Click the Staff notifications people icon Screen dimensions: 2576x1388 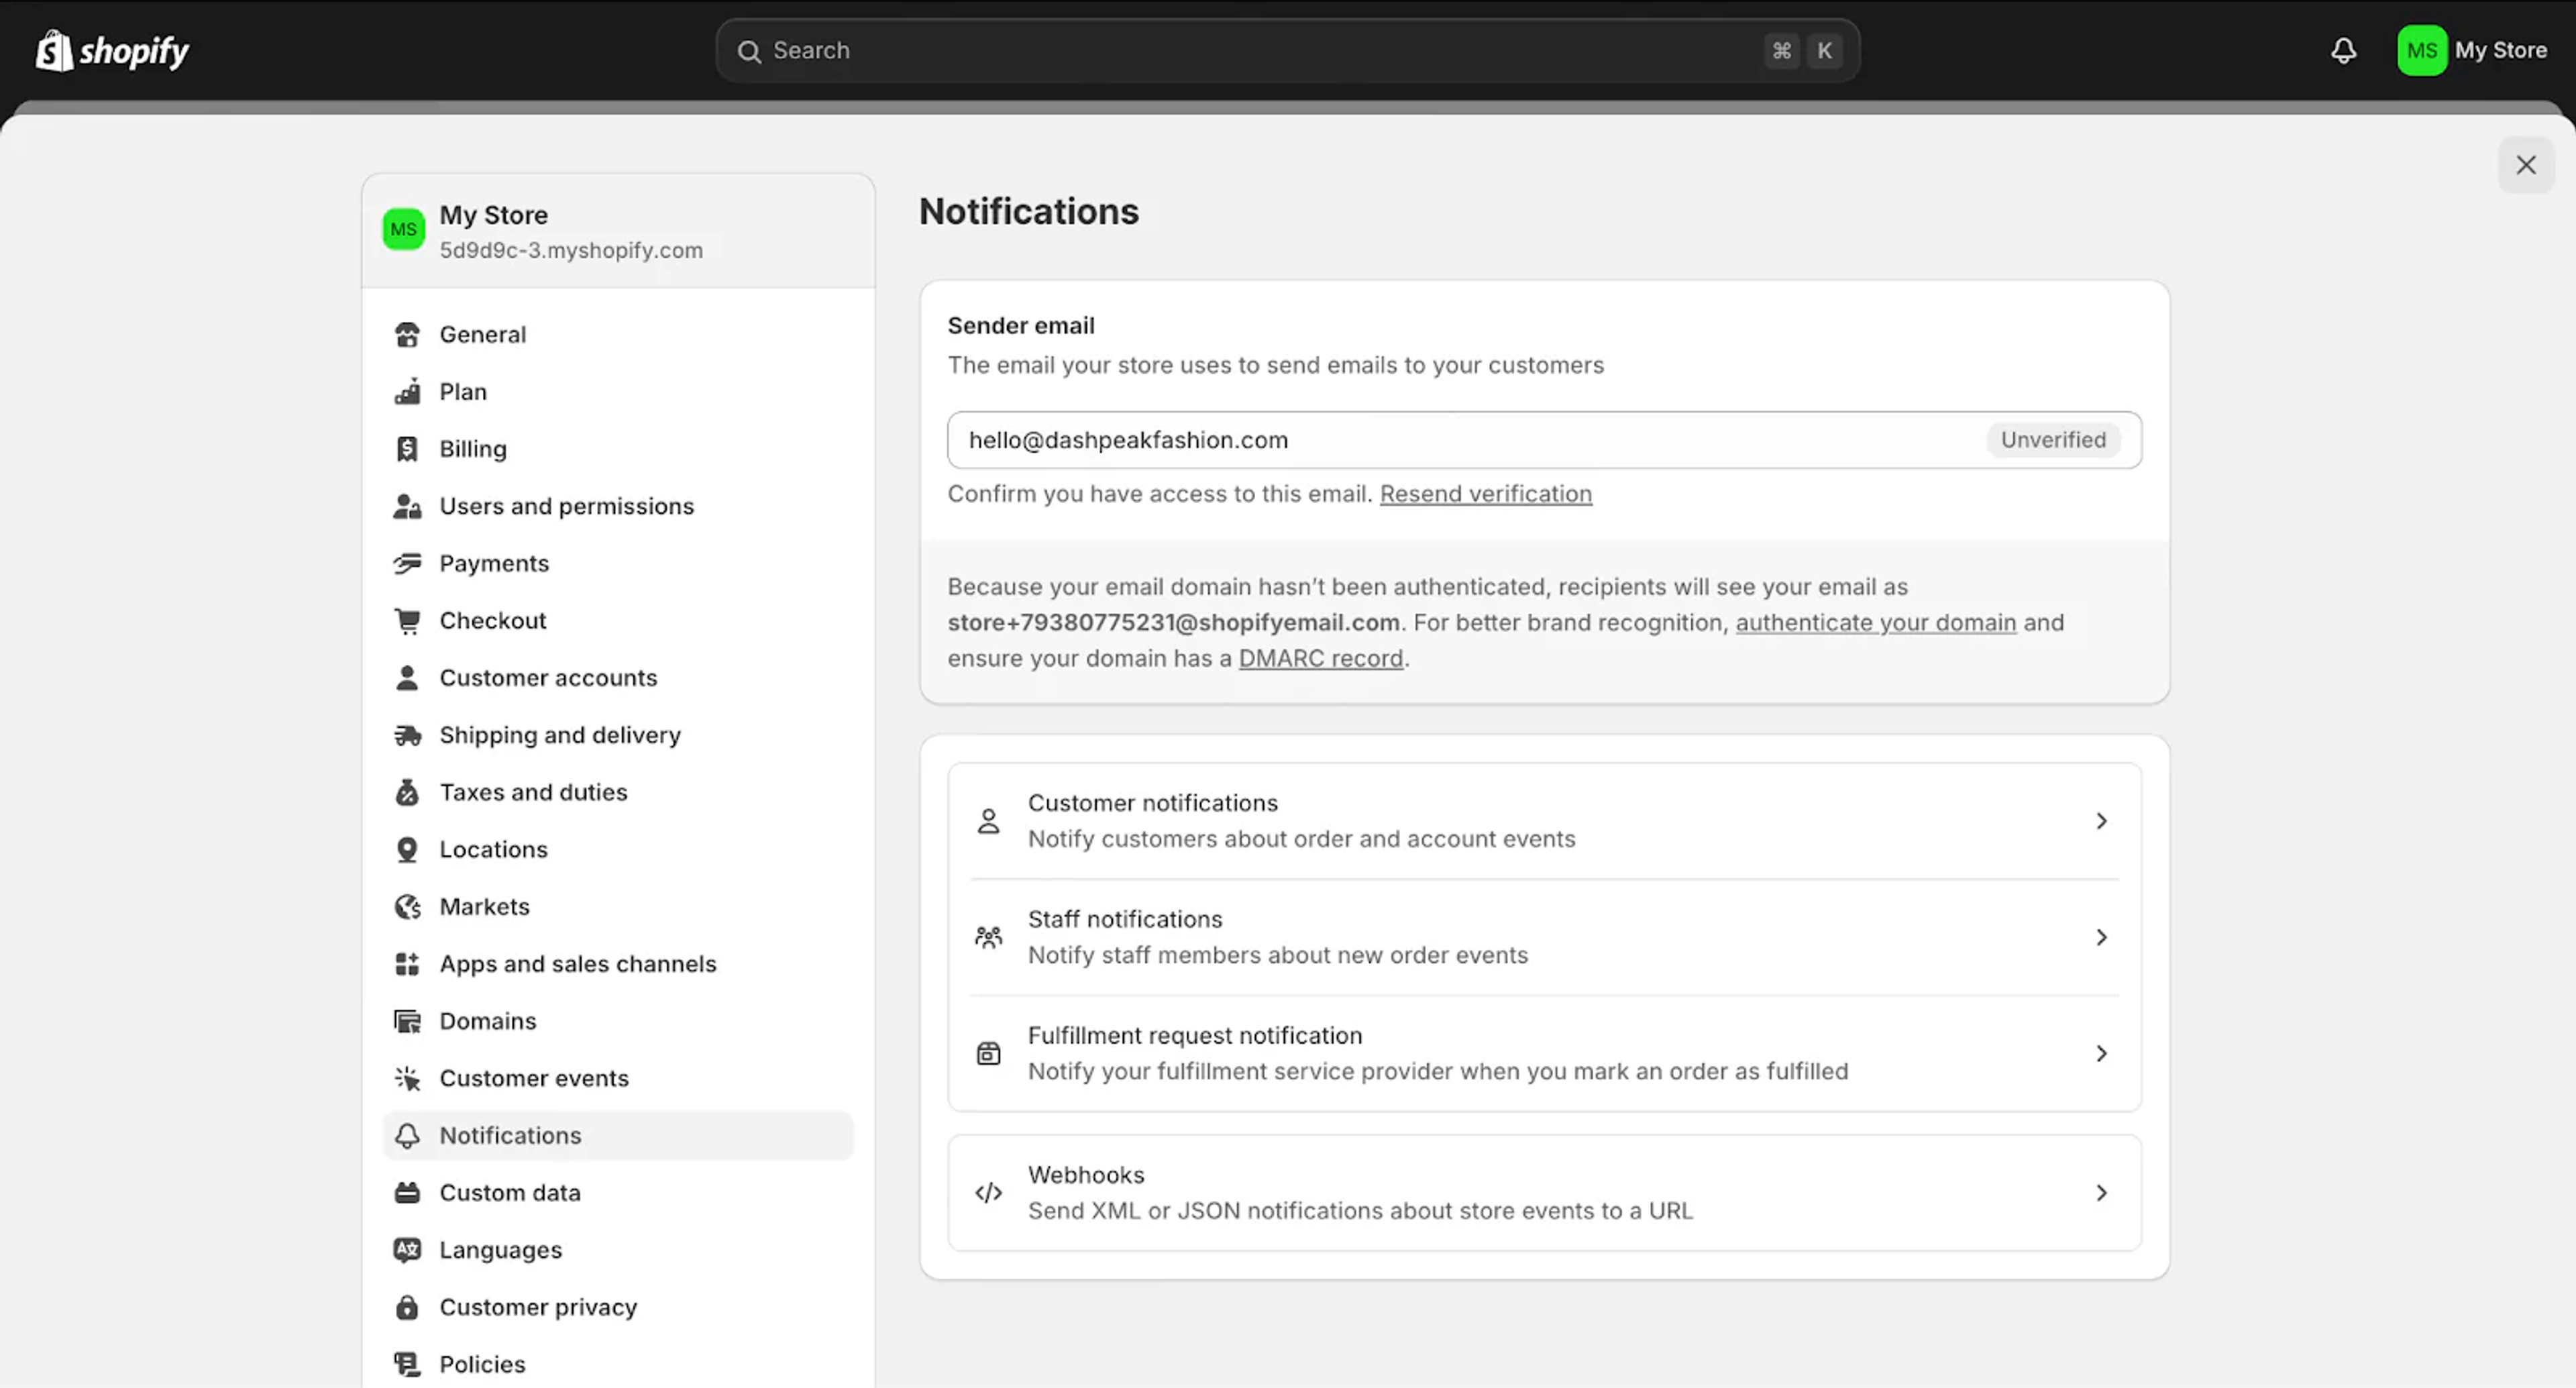(x=988, y=937)
